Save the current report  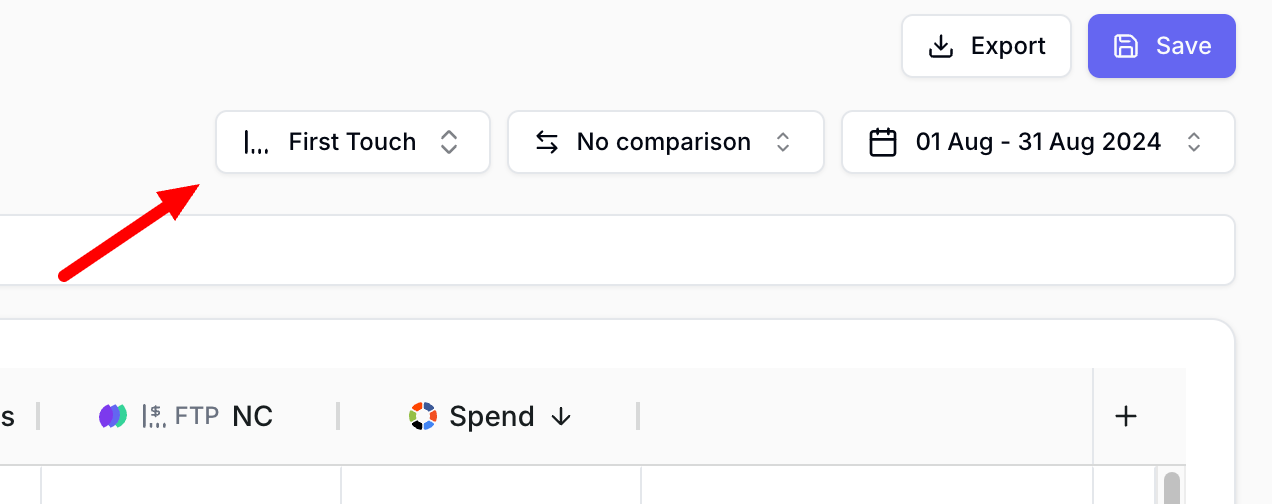tap(1162, 46)
